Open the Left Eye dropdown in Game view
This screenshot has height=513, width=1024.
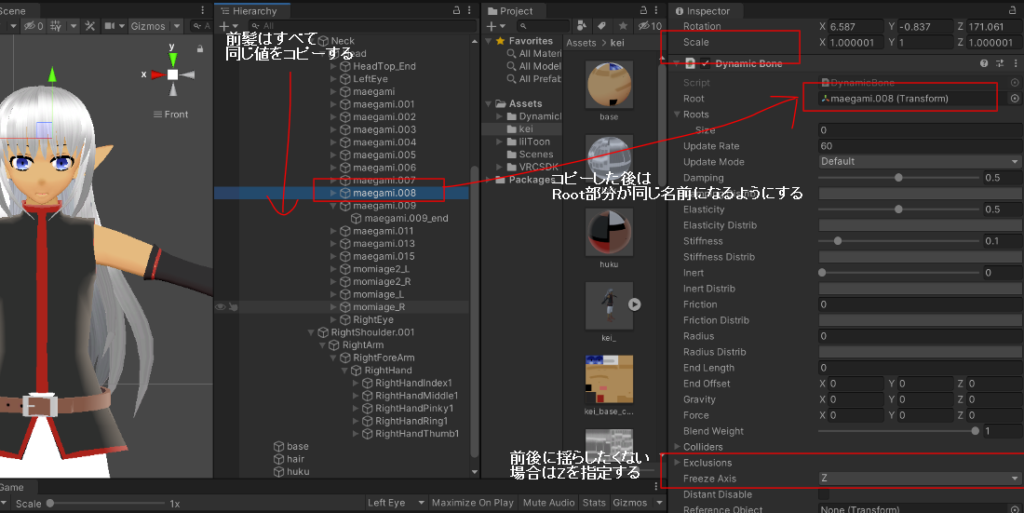click(396, 503)
